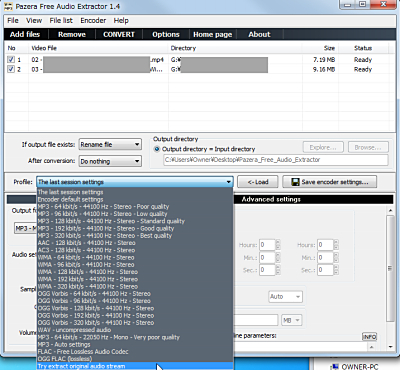The height and width of the screenshot is (370, 400).
Task: Uncheck the checkbox for file 1
Action: coord(11,60)
